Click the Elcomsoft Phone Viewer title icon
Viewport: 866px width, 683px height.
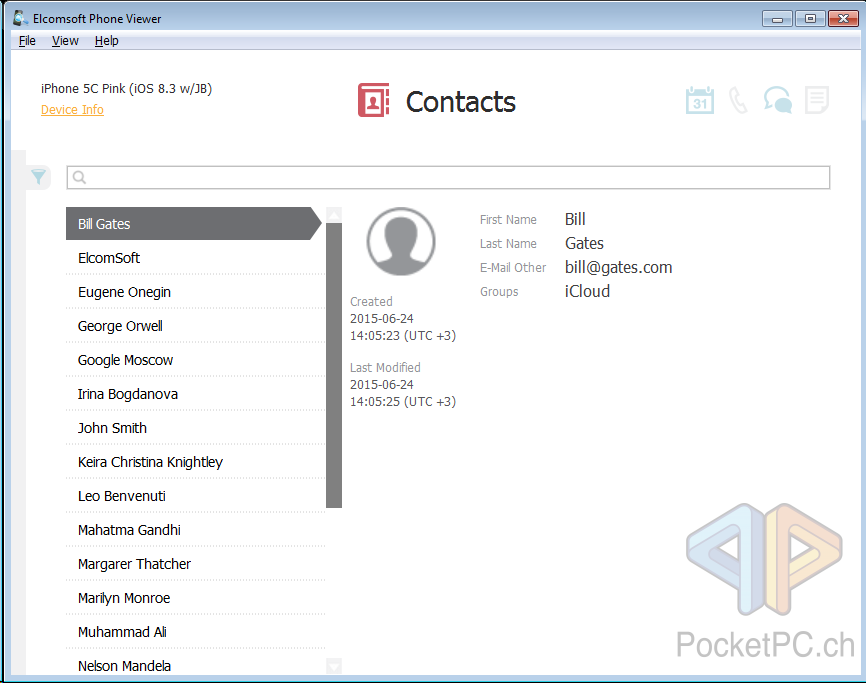coord(20,18)
